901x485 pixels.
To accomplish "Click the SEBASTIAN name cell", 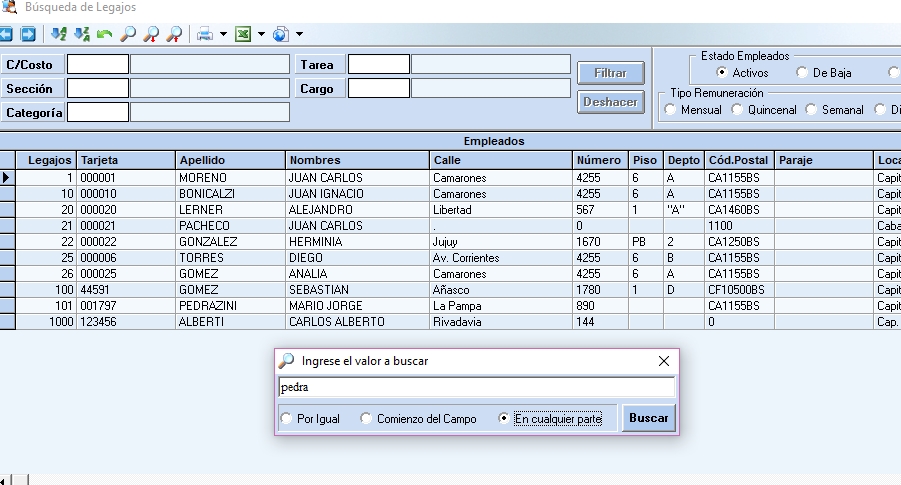I will (x=357, y=290).
